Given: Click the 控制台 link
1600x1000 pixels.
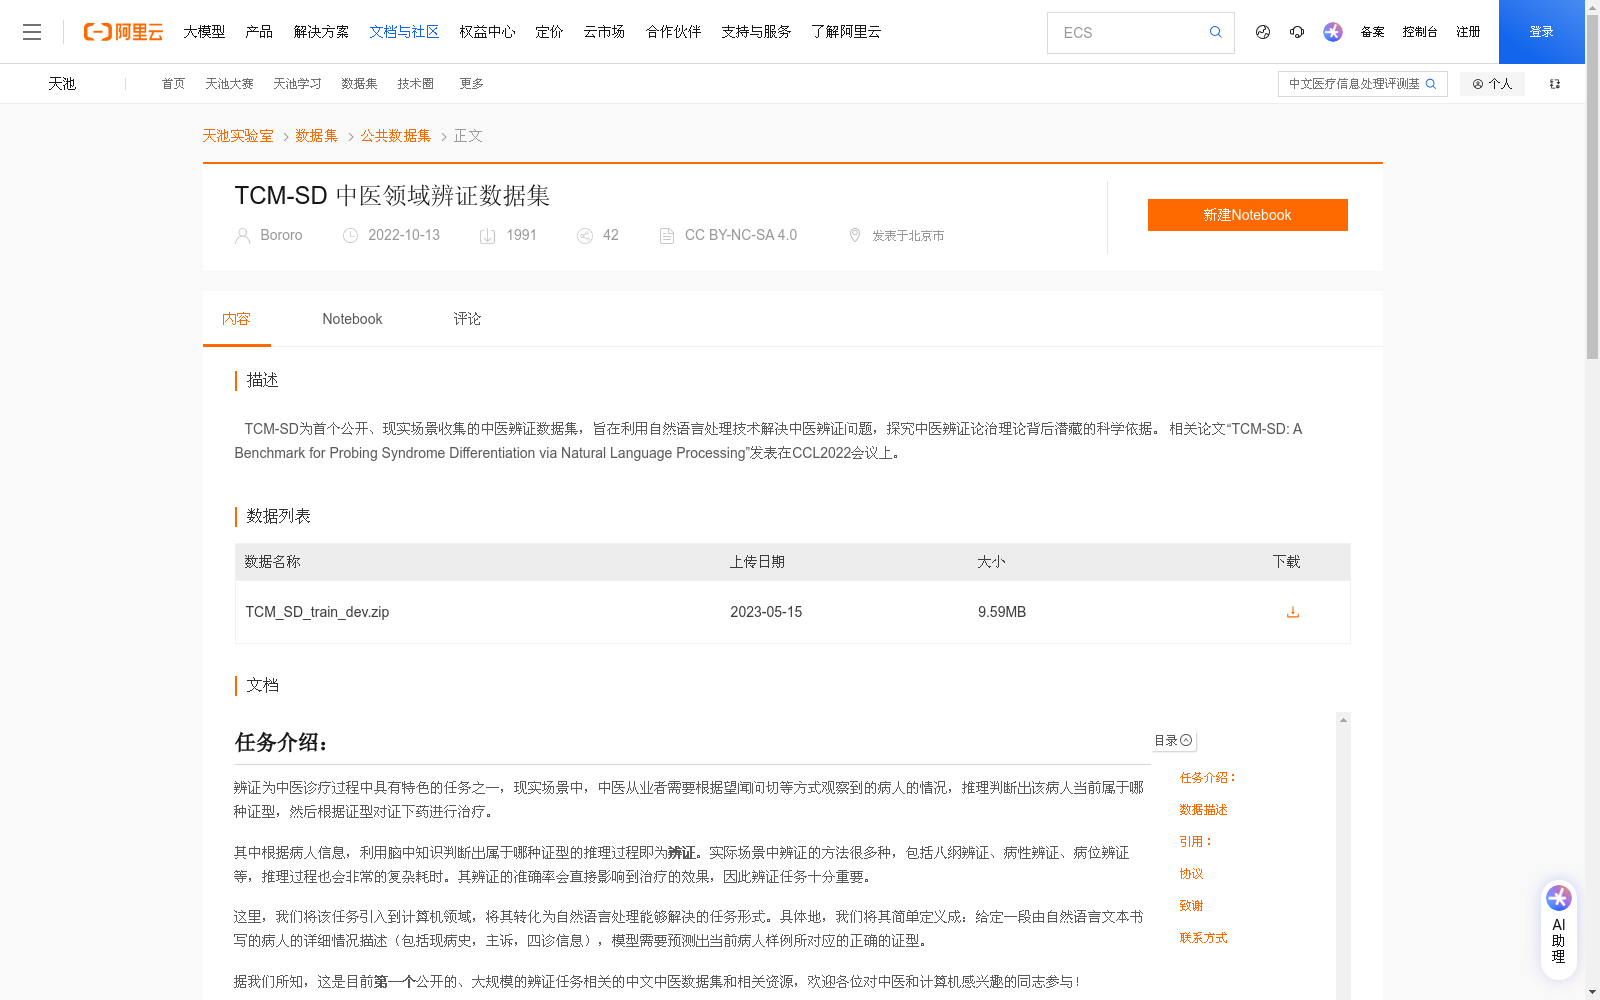Looking at the screenshot, I should [x=1420, y=32].
